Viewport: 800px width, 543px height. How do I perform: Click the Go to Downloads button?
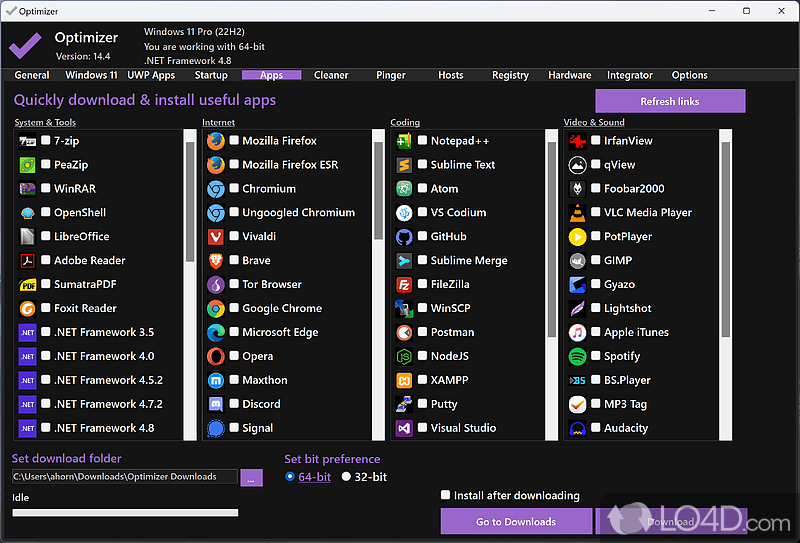tap(516, 521)
